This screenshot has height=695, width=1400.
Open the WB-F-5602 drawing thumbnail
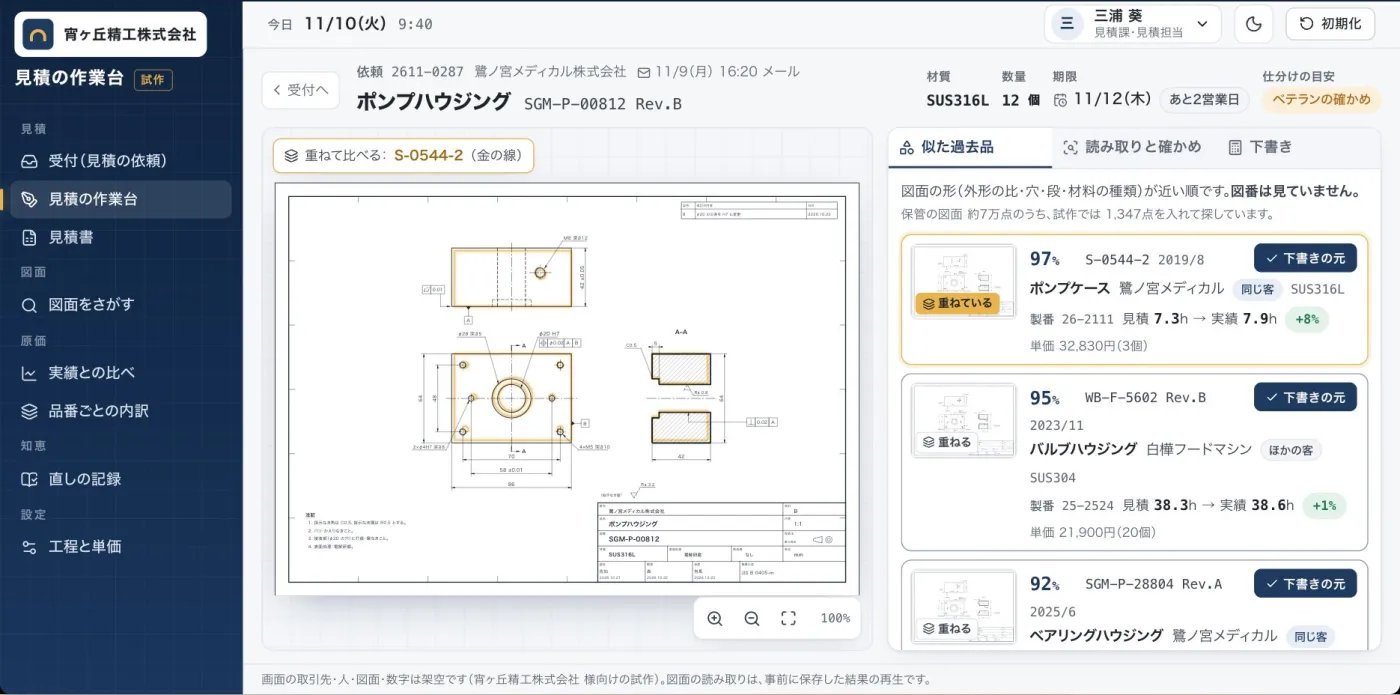(x=963, y=420)
